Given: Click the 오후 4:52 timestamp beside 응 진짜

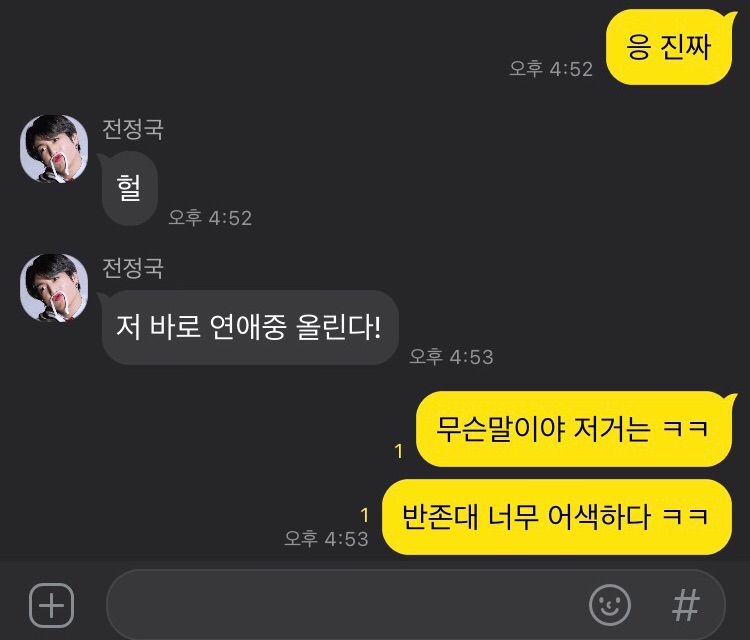Looking at the screenshot, I should pos(551,69).
